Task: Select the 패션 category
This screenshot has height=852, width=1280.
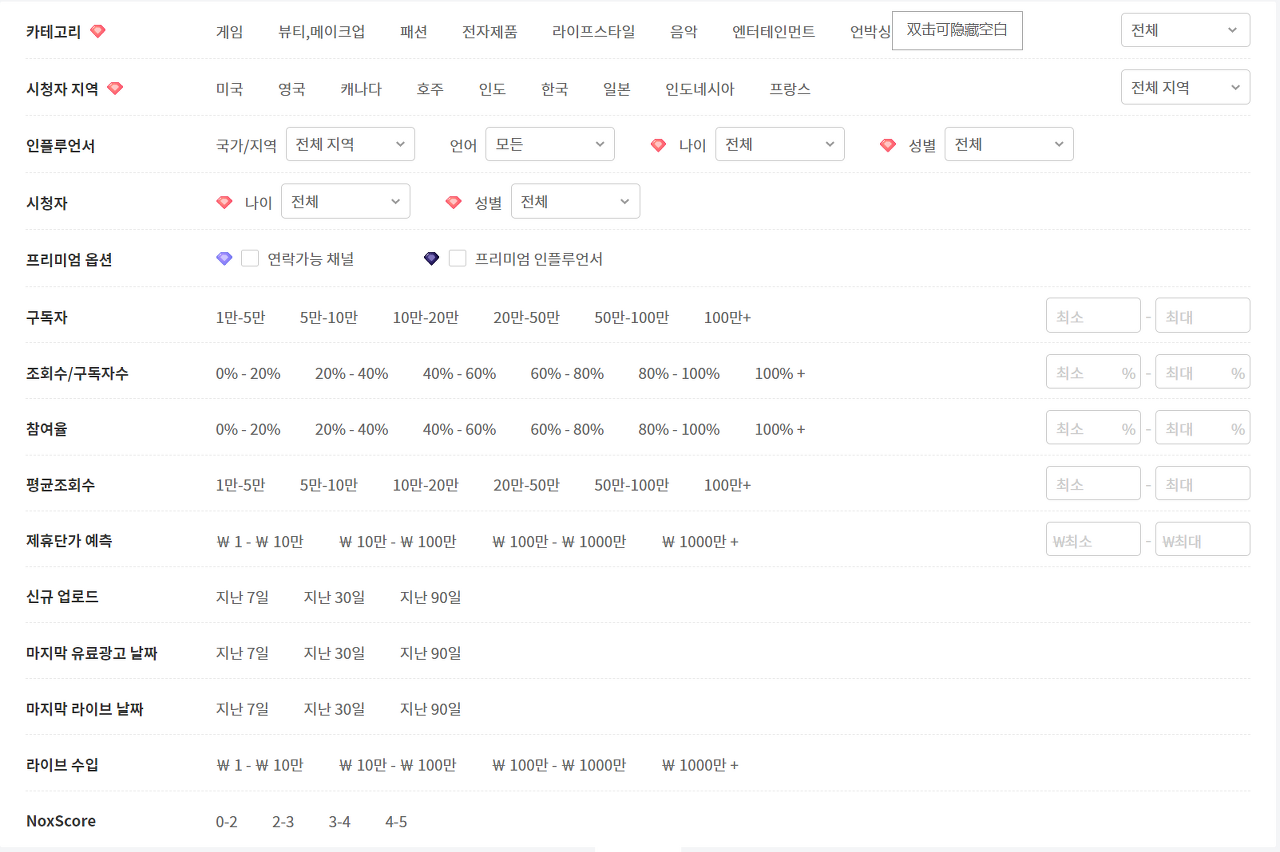Action: 413,31
